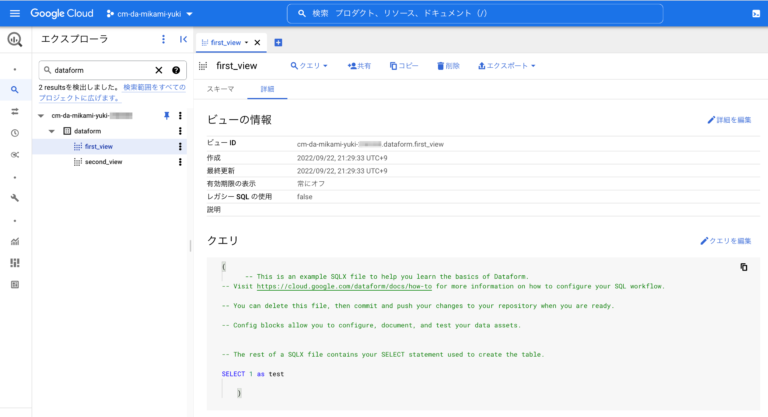Open dataform dataset more actions menu
Image resolution: width=768 pixels, height=417 pixels.
click(x=180, y=131)
